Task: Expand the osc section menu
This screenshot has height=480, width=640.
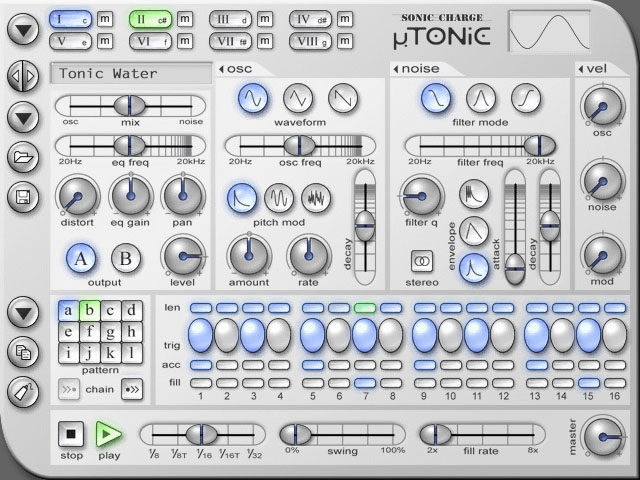Action: [x=236, y=69]
